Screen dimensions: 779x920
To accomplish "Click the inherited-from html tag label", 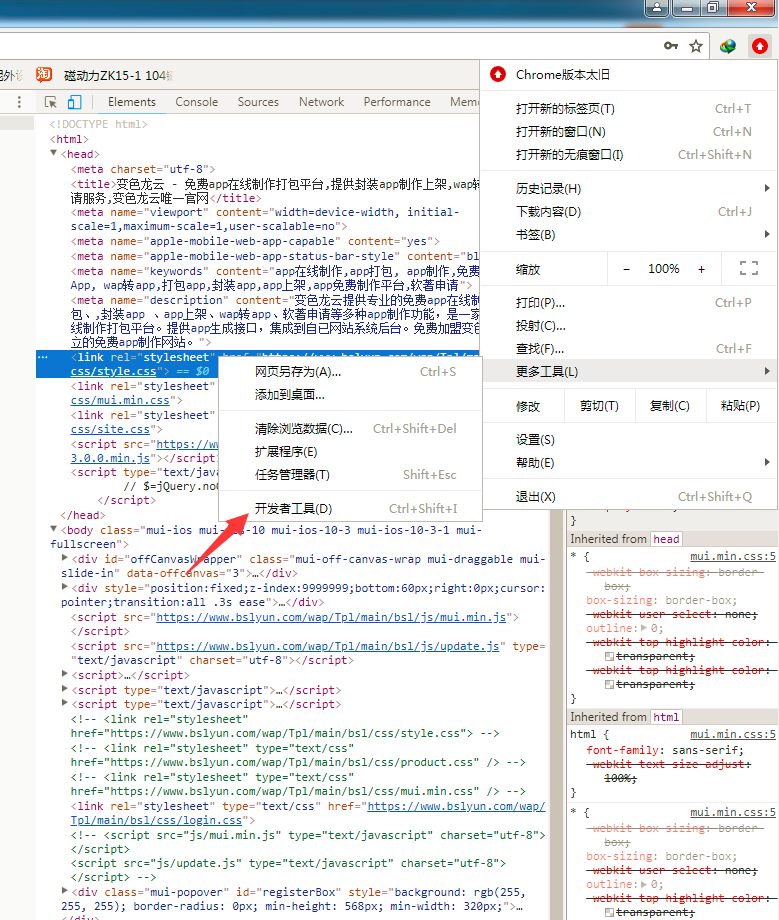I will click(666, 716).
